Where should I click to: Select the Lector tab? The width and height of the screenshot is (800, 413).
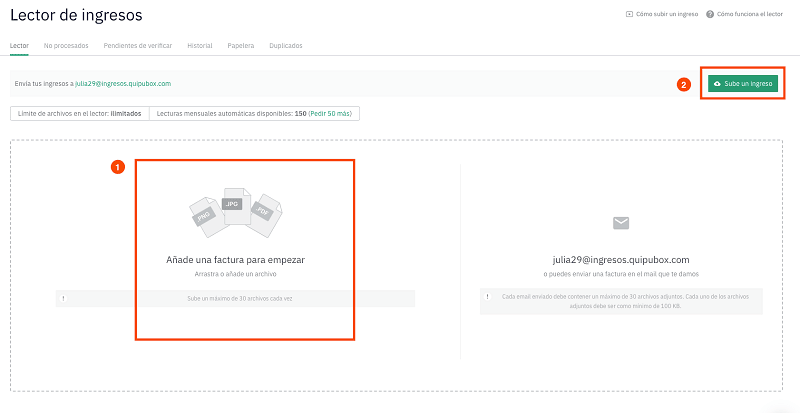pyautogui.click(x=19, y=45)
